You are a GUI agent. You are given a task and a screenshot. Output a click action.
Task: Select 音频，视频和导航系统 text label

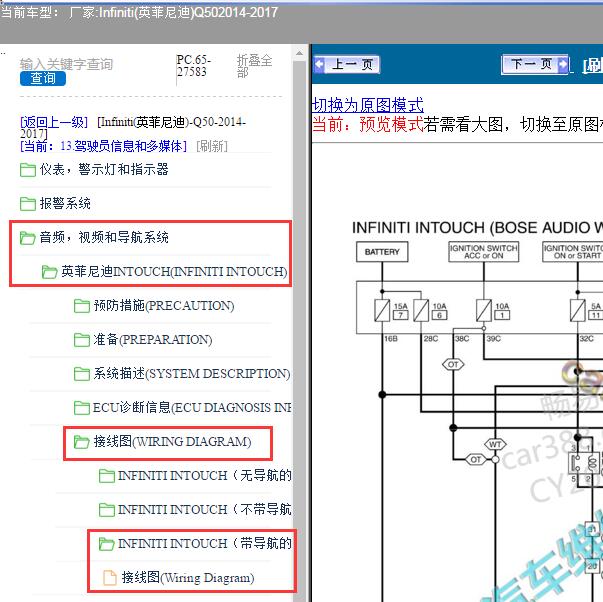pos(104,237)
